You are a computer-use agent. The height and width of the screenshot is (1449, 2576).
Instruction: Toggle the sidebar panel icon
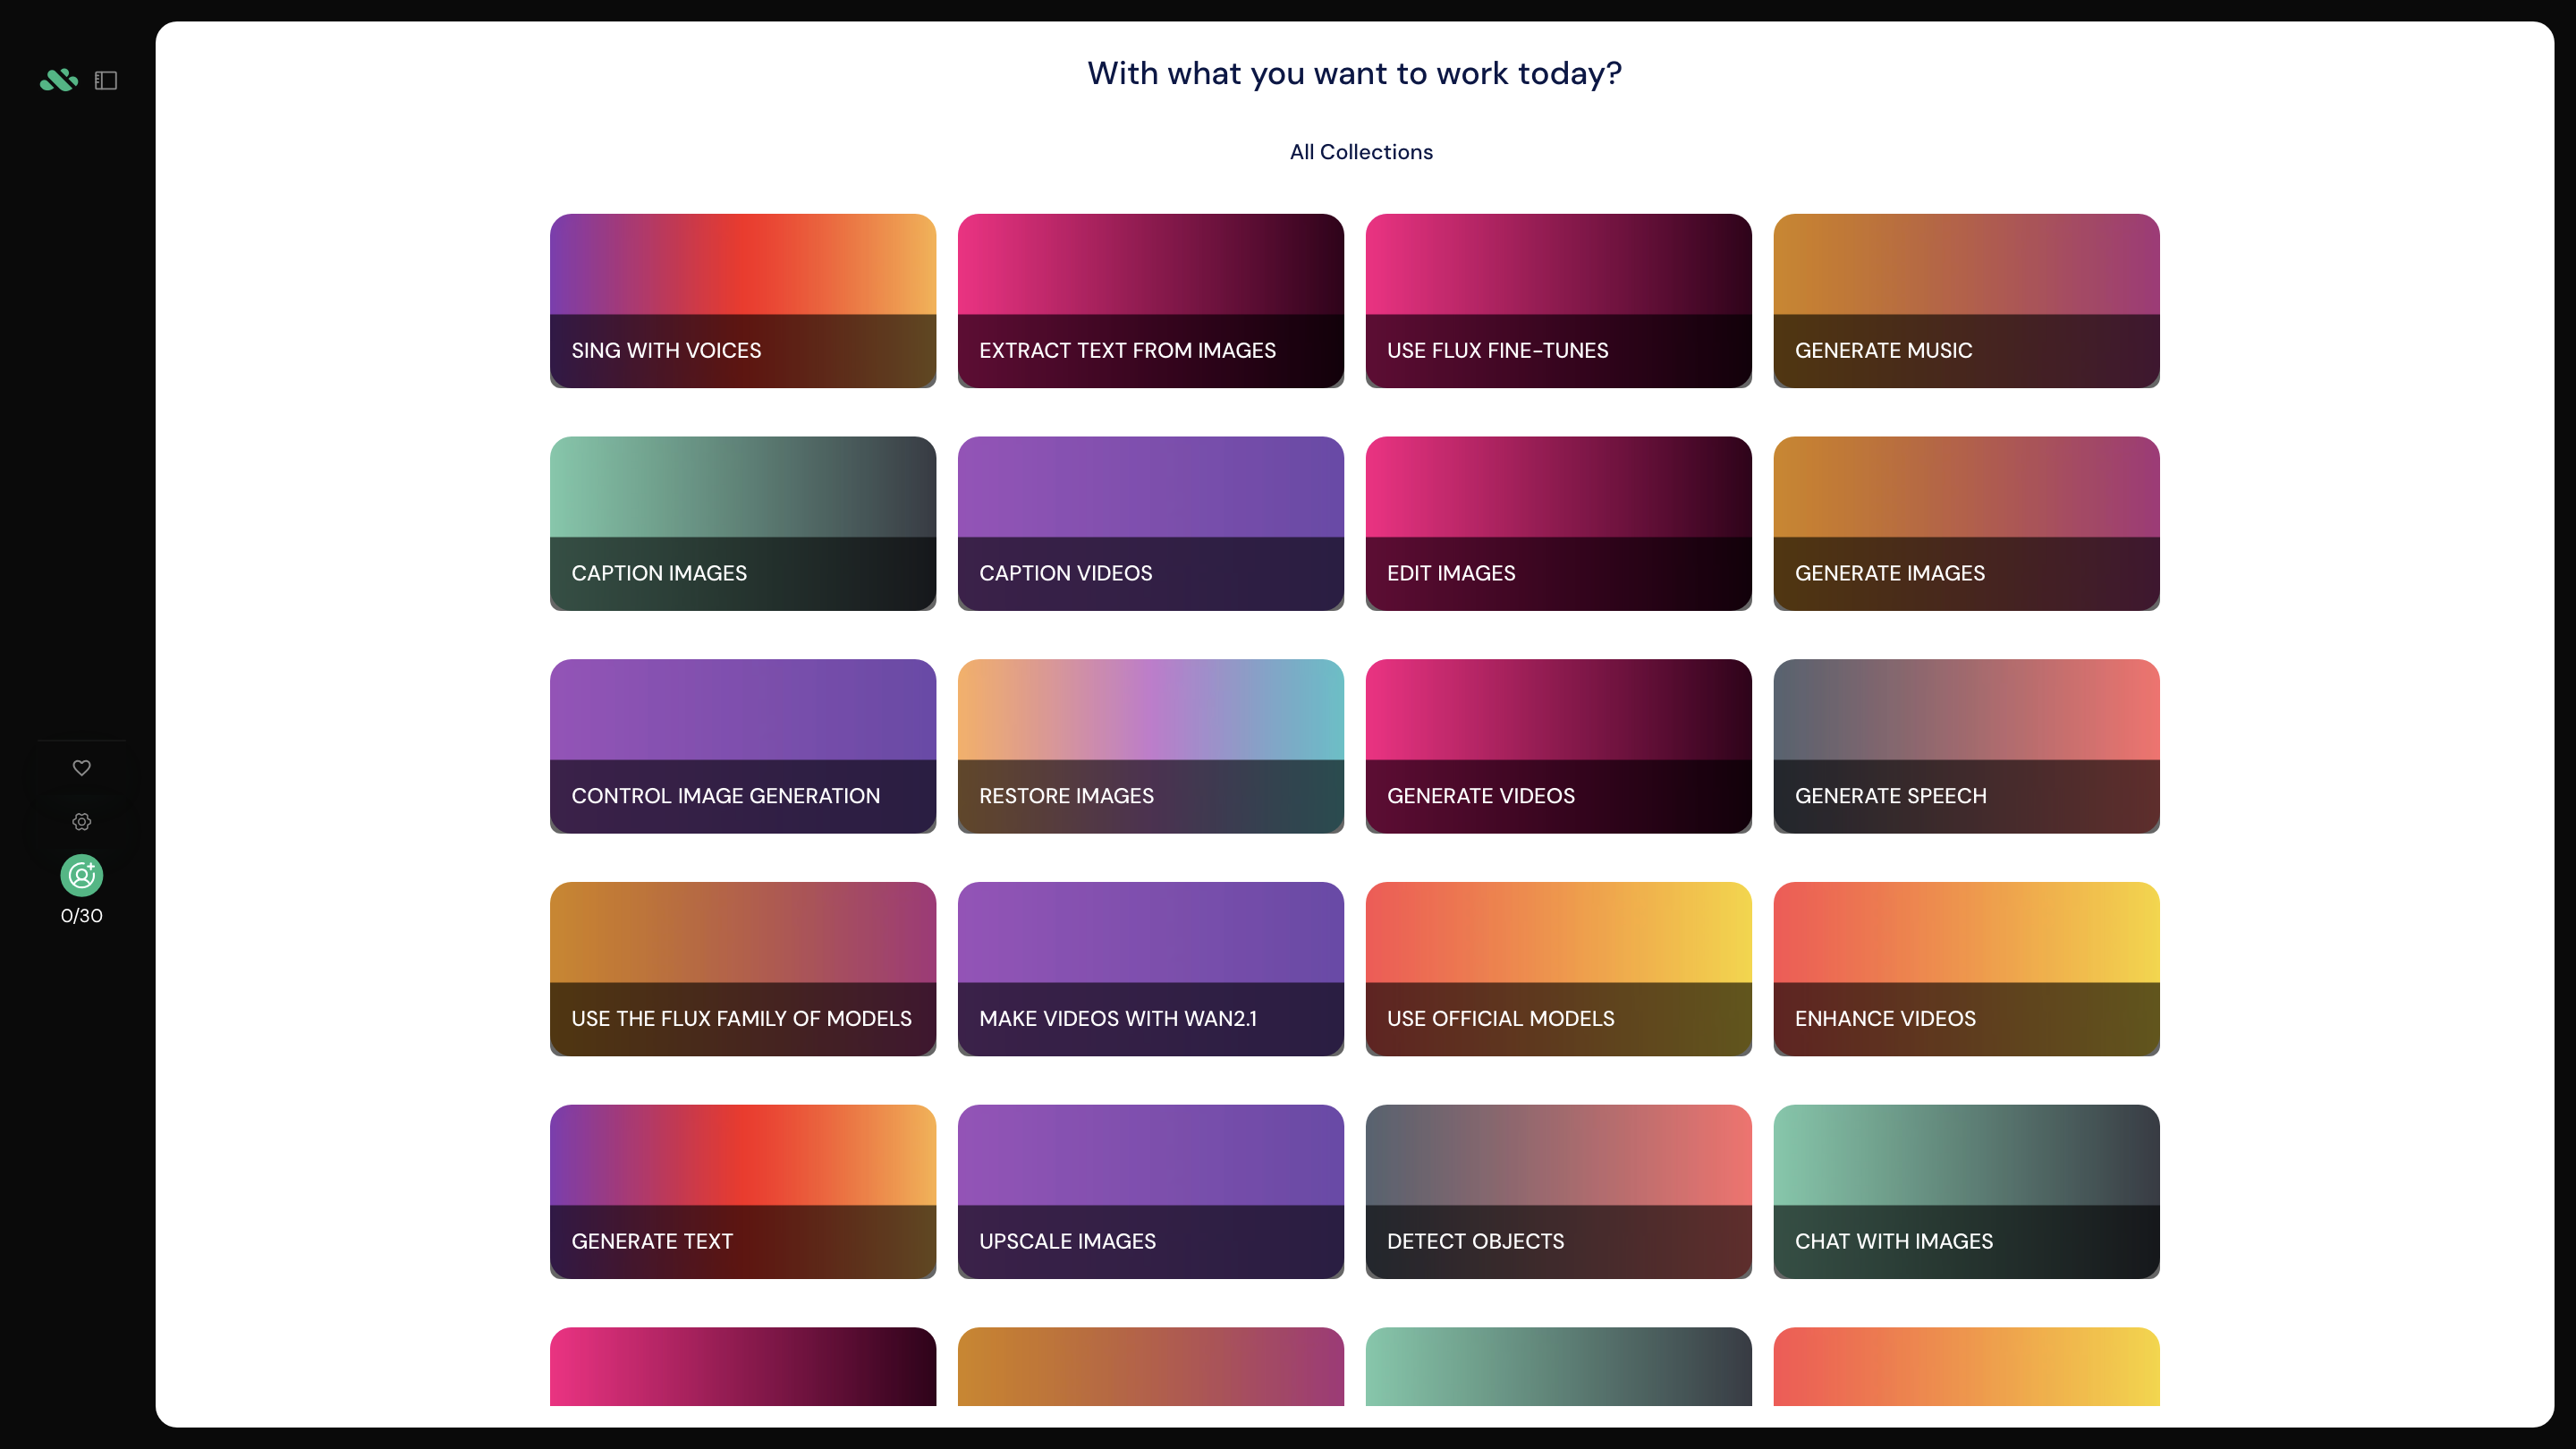(106, 80)
